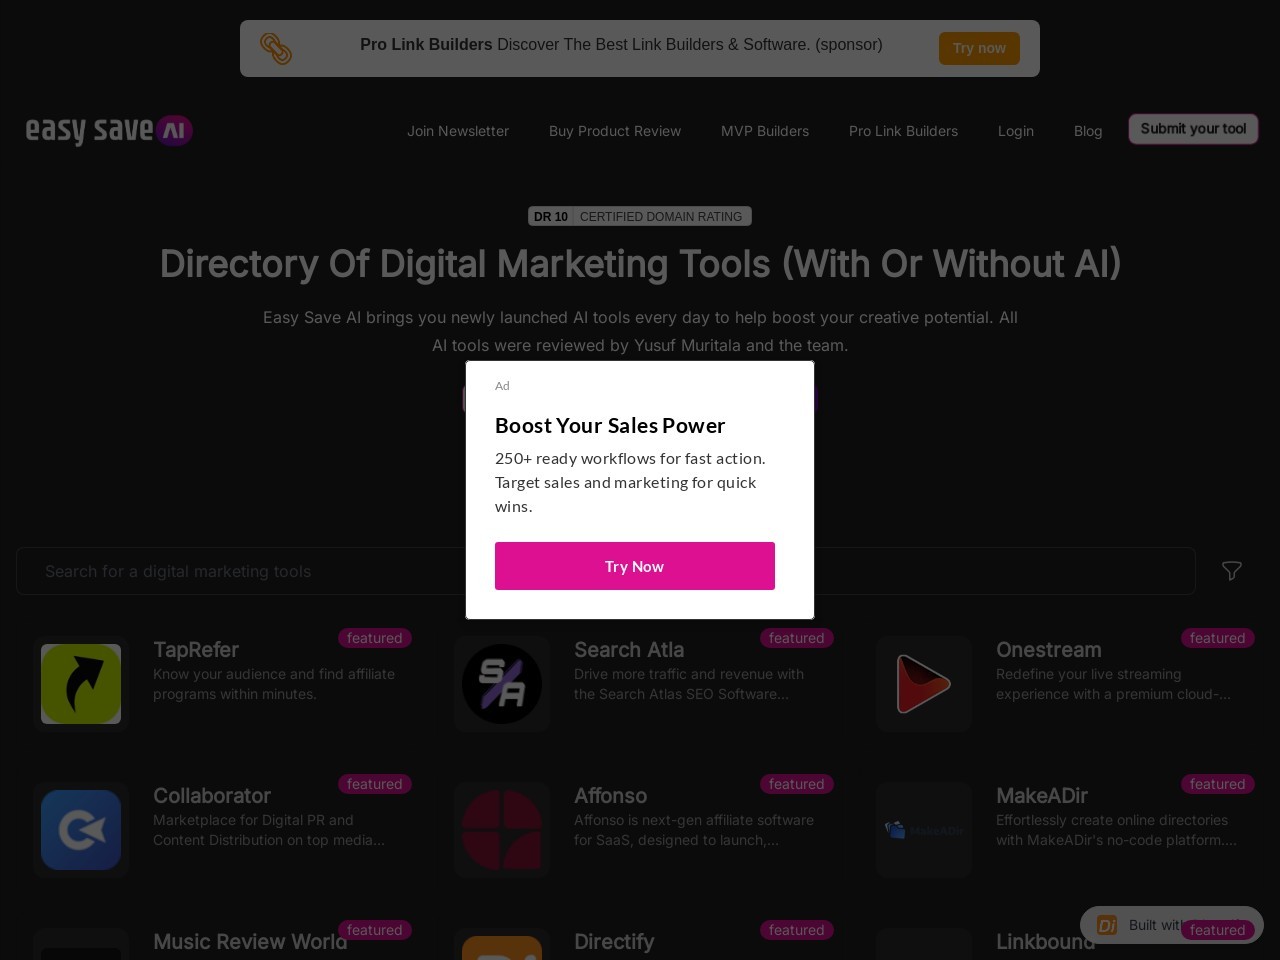Go to Join Newsletter in navigation
This screenshot has height=960, width=1280.
tap(458, 131)
